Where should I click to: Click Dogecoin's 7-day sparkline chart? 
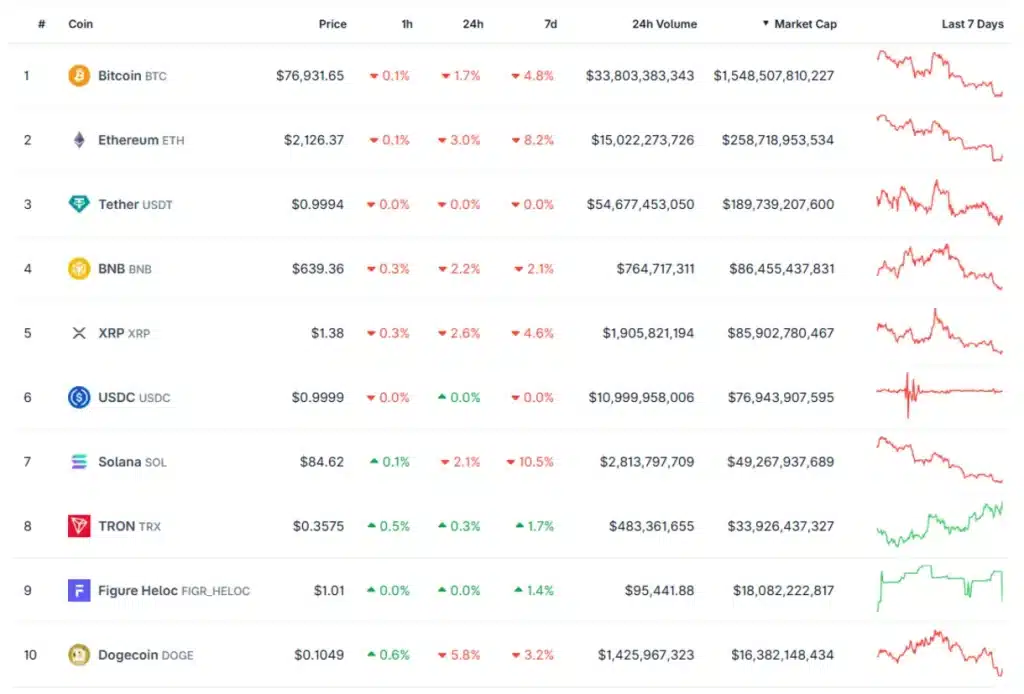point(940,652)
